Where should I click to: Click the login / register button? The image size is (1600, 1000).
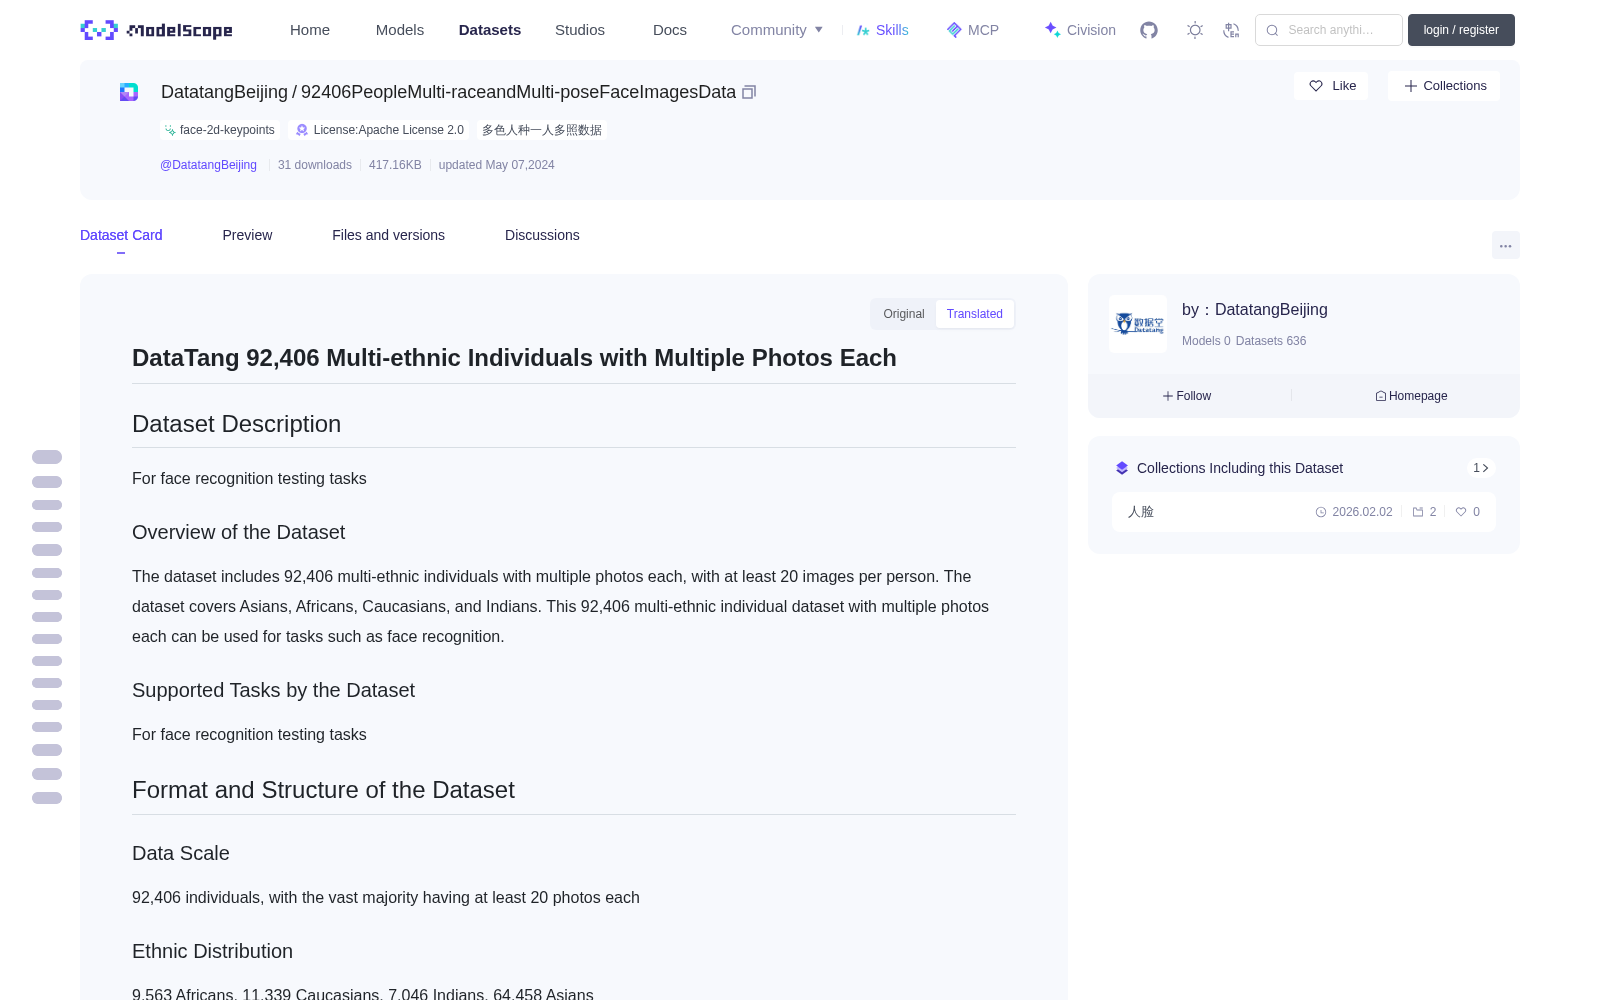coord(1461,30)
